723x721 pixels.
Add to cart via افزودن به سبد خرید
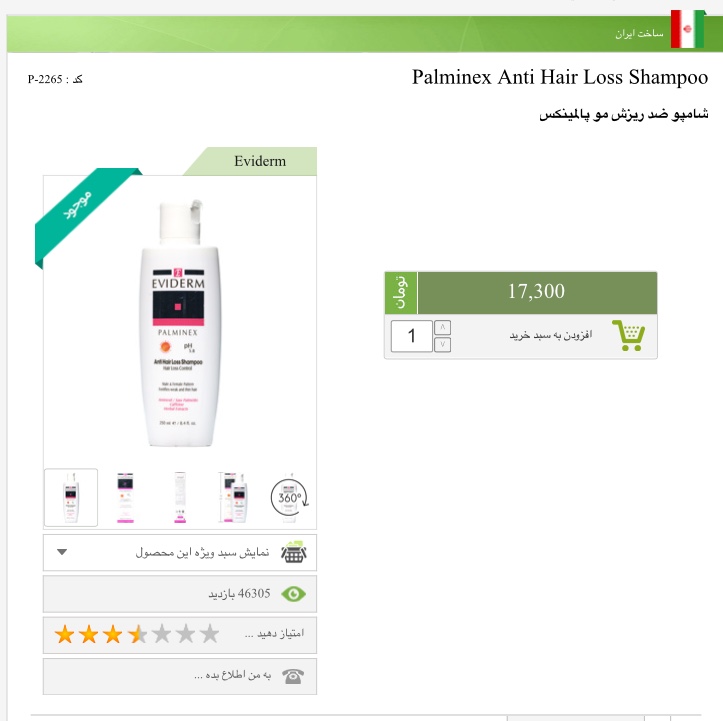[x=551, y=335]
